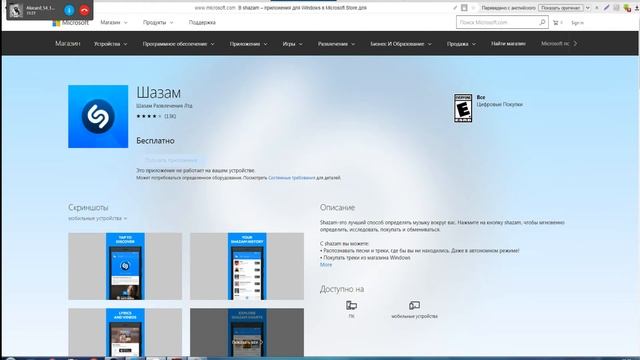Screen dimensions: 640x360
Task: Click the disabled Получить приложение button
Action: [171, 160]
